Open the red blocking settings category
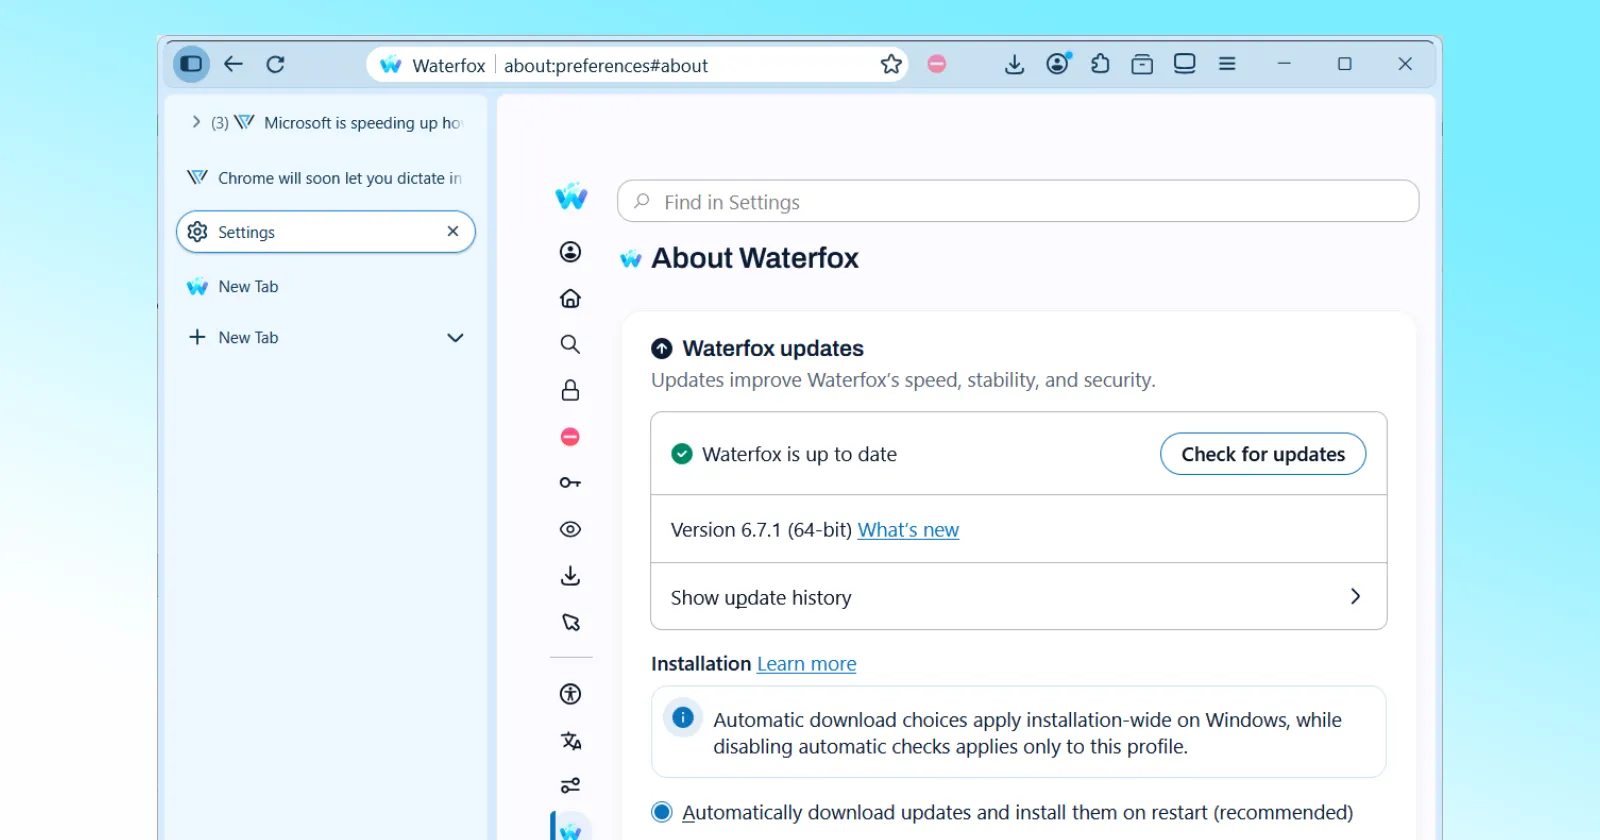Screen dimensions: 1600x840 pyautogui.click(x=570, y=437)
